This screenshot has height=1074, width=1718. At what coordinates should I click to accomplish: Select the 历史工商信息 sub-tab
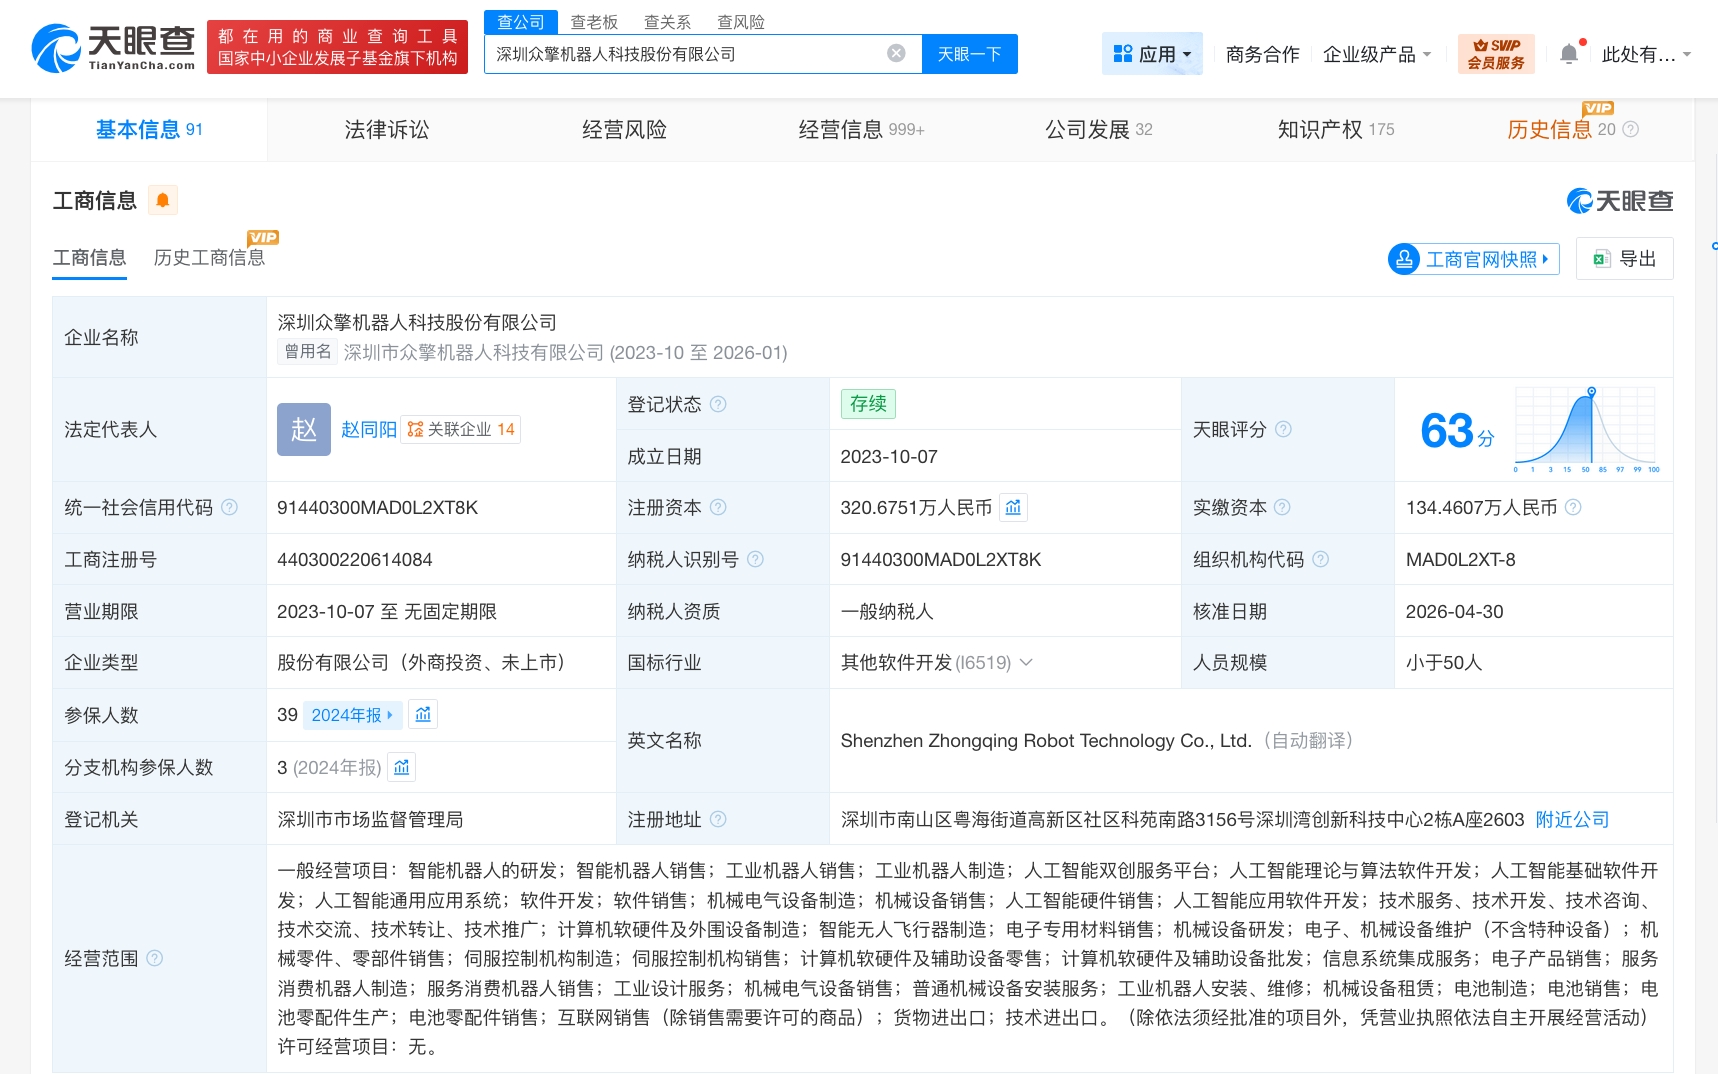point(209,258)
